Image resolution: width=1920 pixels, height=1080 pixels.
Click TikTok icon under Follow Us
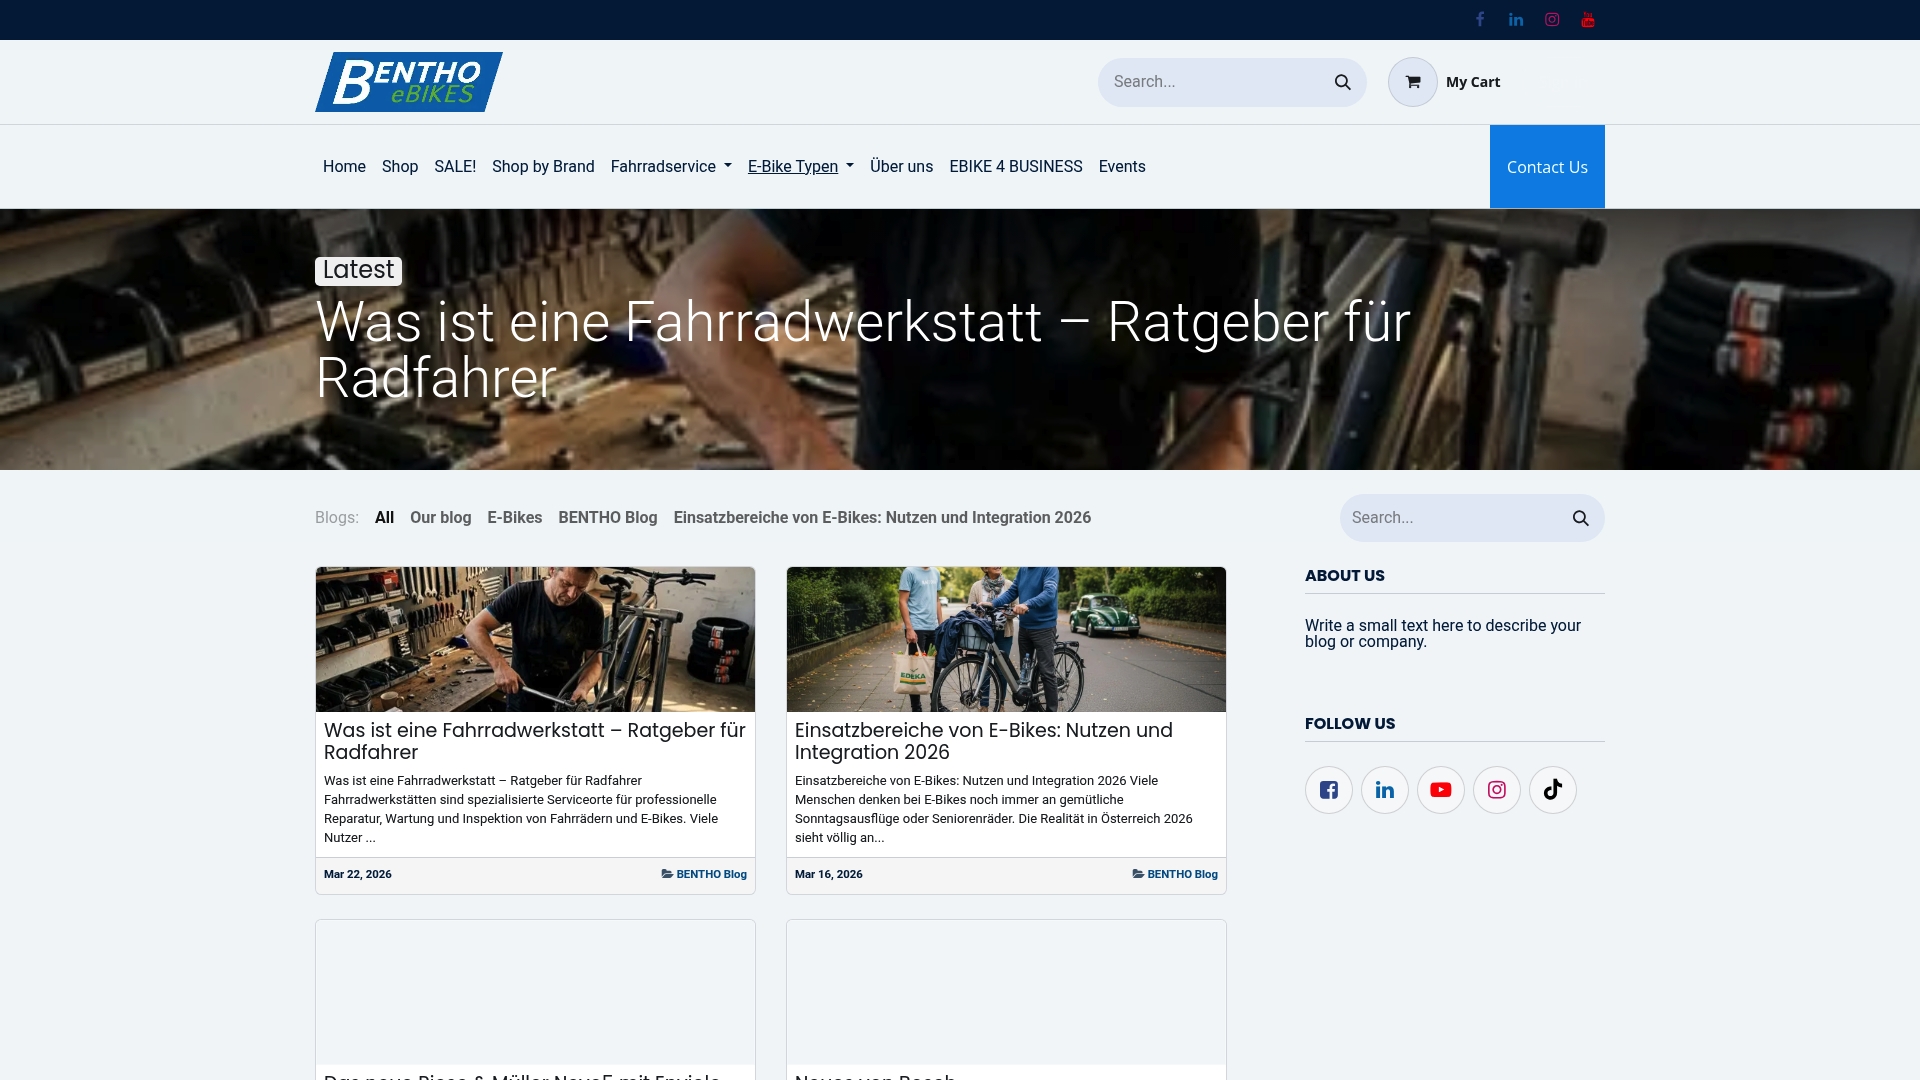(x=1552, y=790)
